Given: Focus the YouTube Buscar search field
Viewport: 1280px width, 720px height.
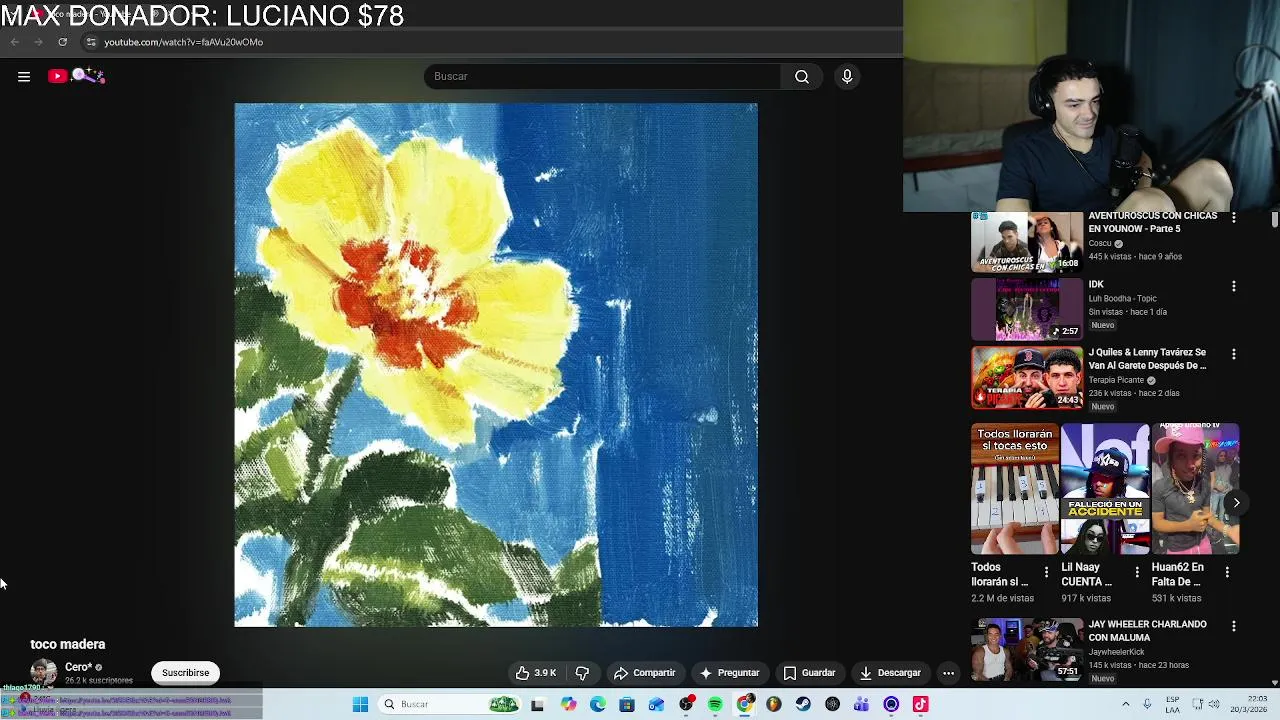Looking at the screenshot, I should tap(603, 76).
